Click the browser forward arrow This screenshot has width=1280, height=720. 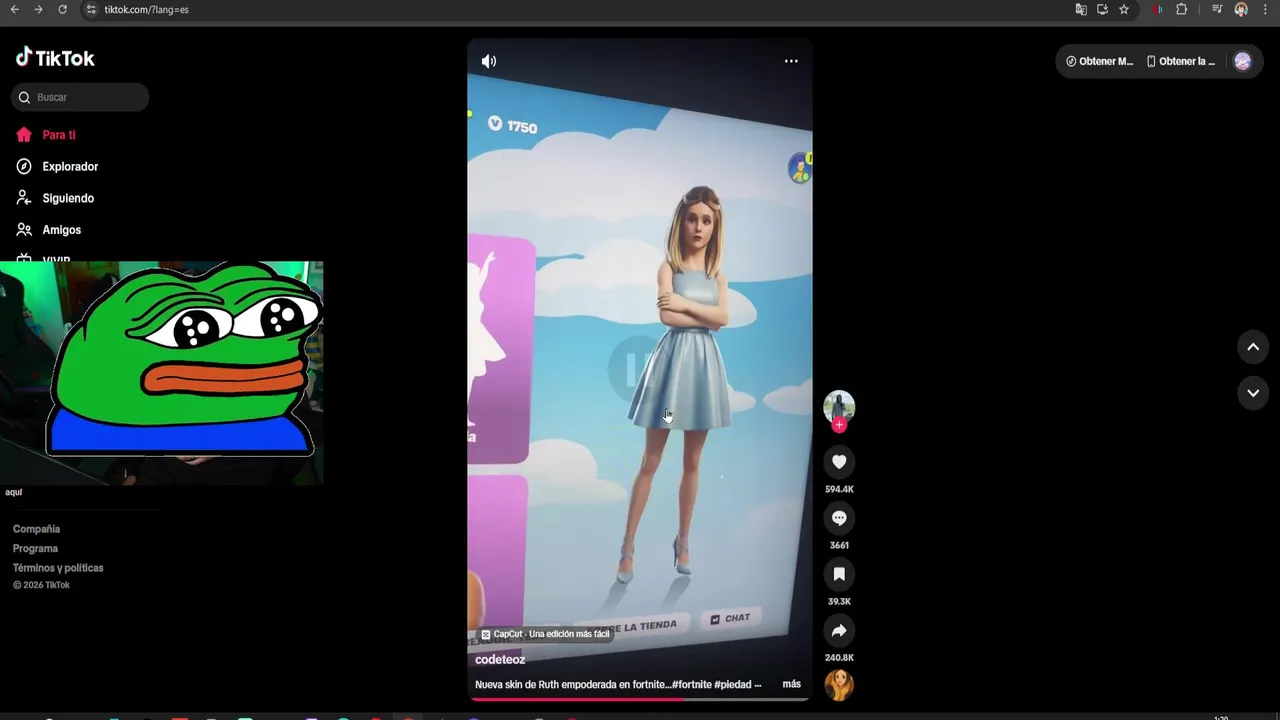point(38,9)
